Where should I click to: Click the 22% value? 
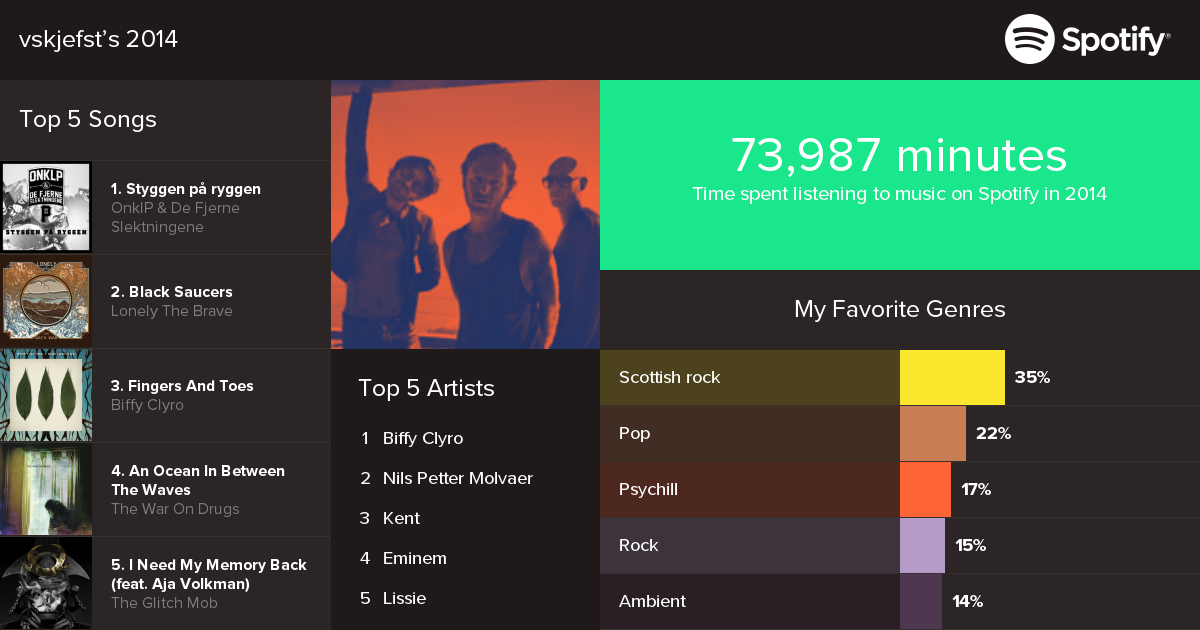tap(993, 433)
